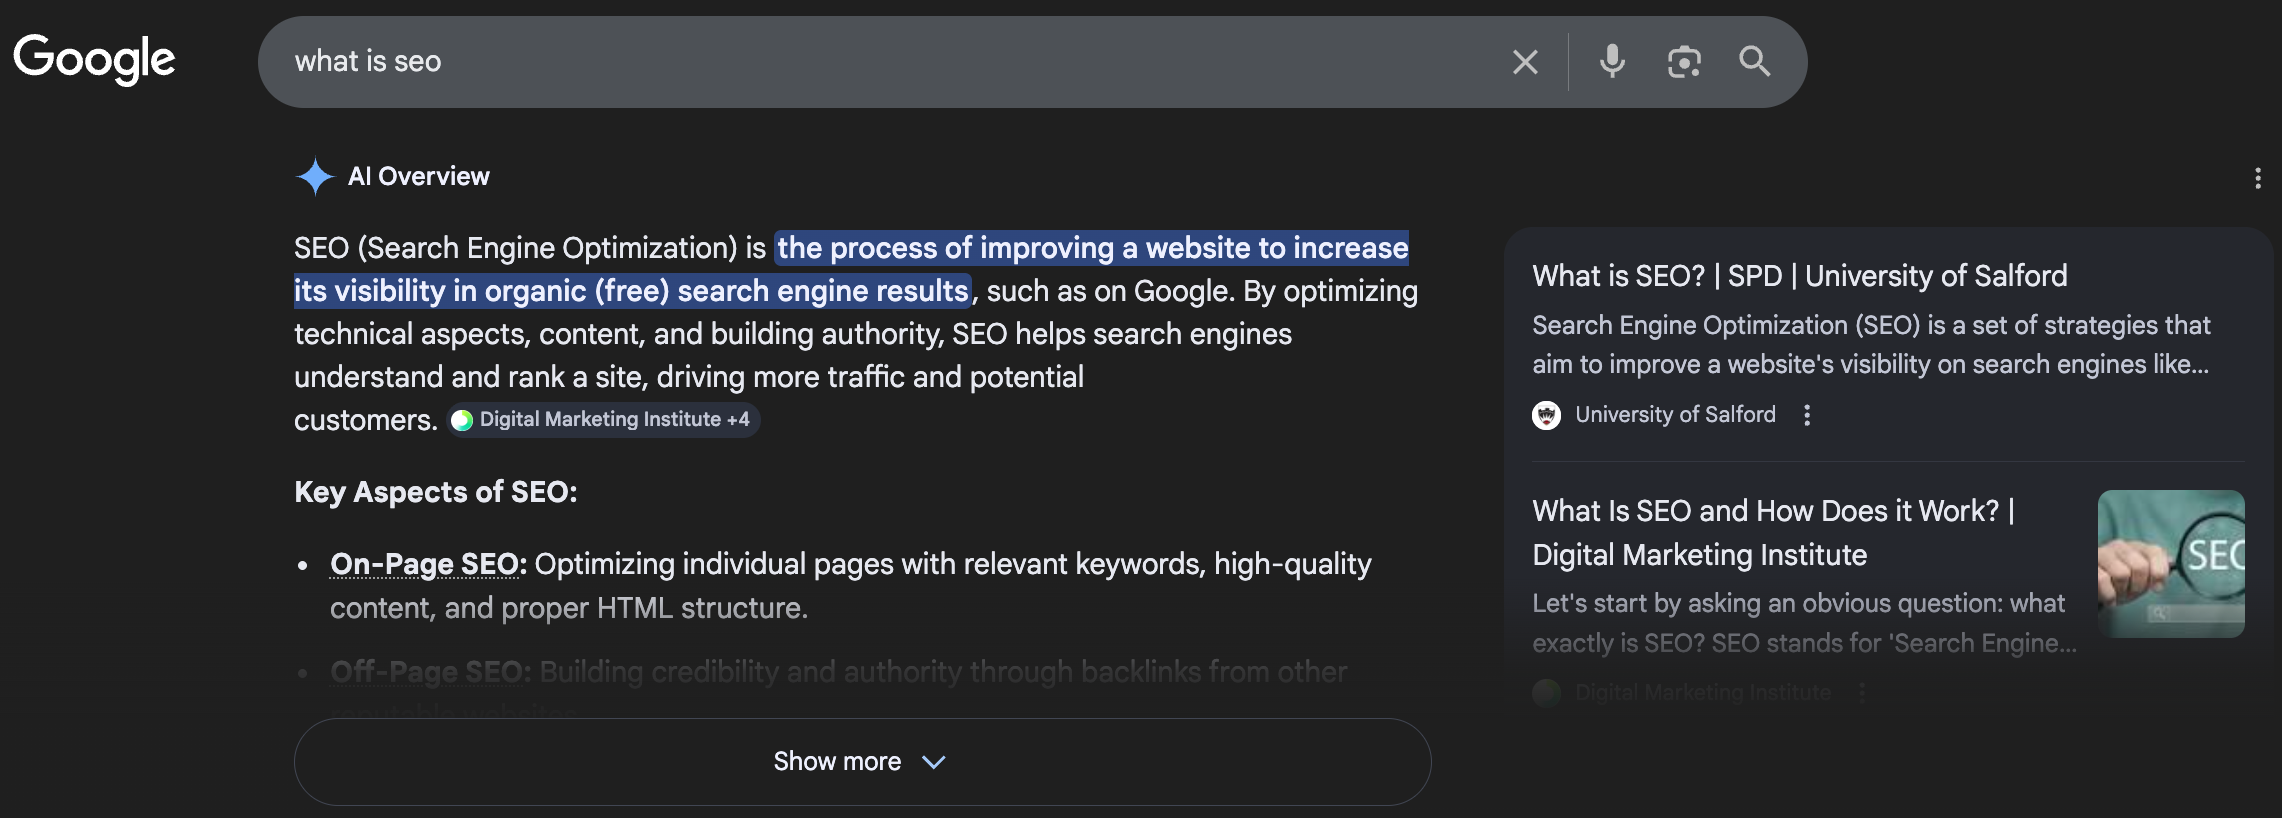Click the AI Overview sparkle icon
This screenshot has width=2282, height=818.
[315, 177]
